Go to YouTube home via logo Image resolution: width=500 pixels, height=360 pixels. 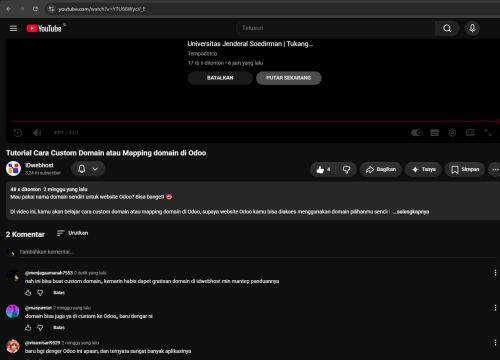44,29
